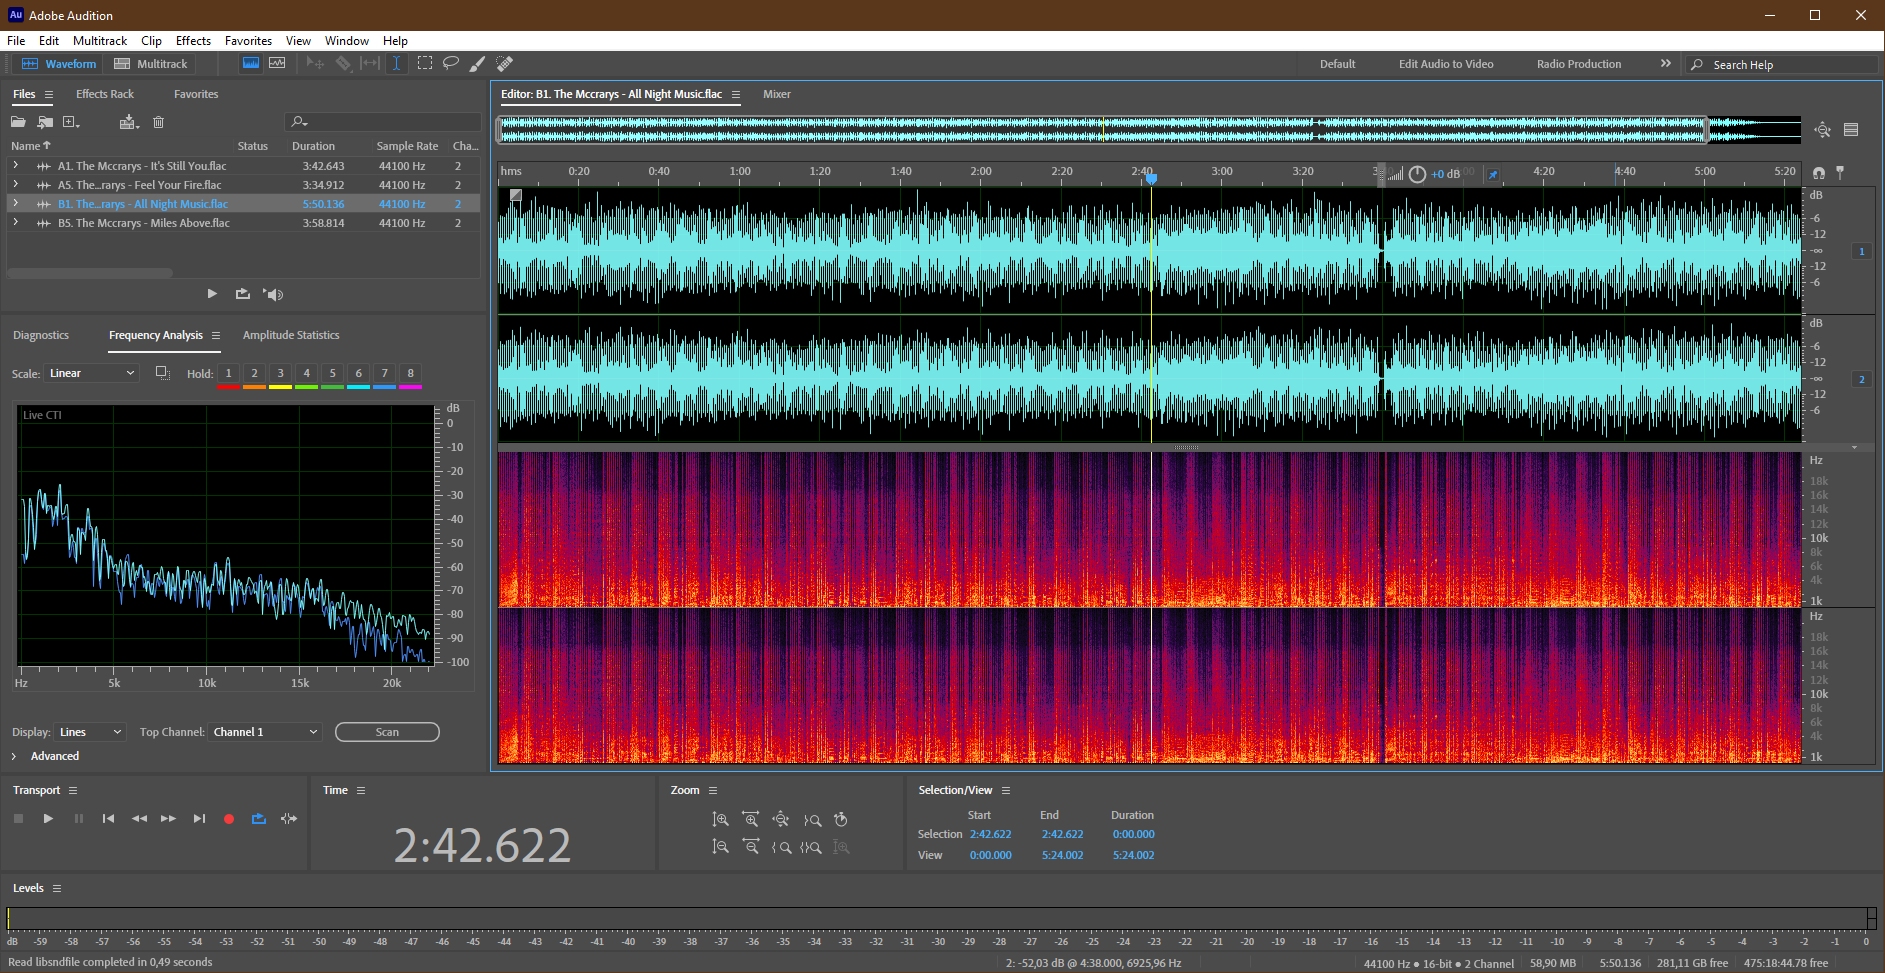Zoom out full in the overview navigator
The height and width of the screenshot is (973, 1885).
[x=1823, y=130]
